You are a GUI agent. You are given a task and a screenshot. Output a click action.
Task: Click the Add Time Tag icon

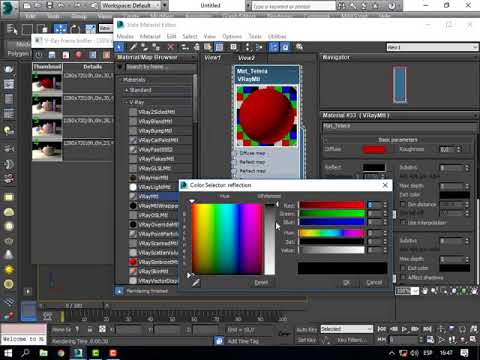219,341
